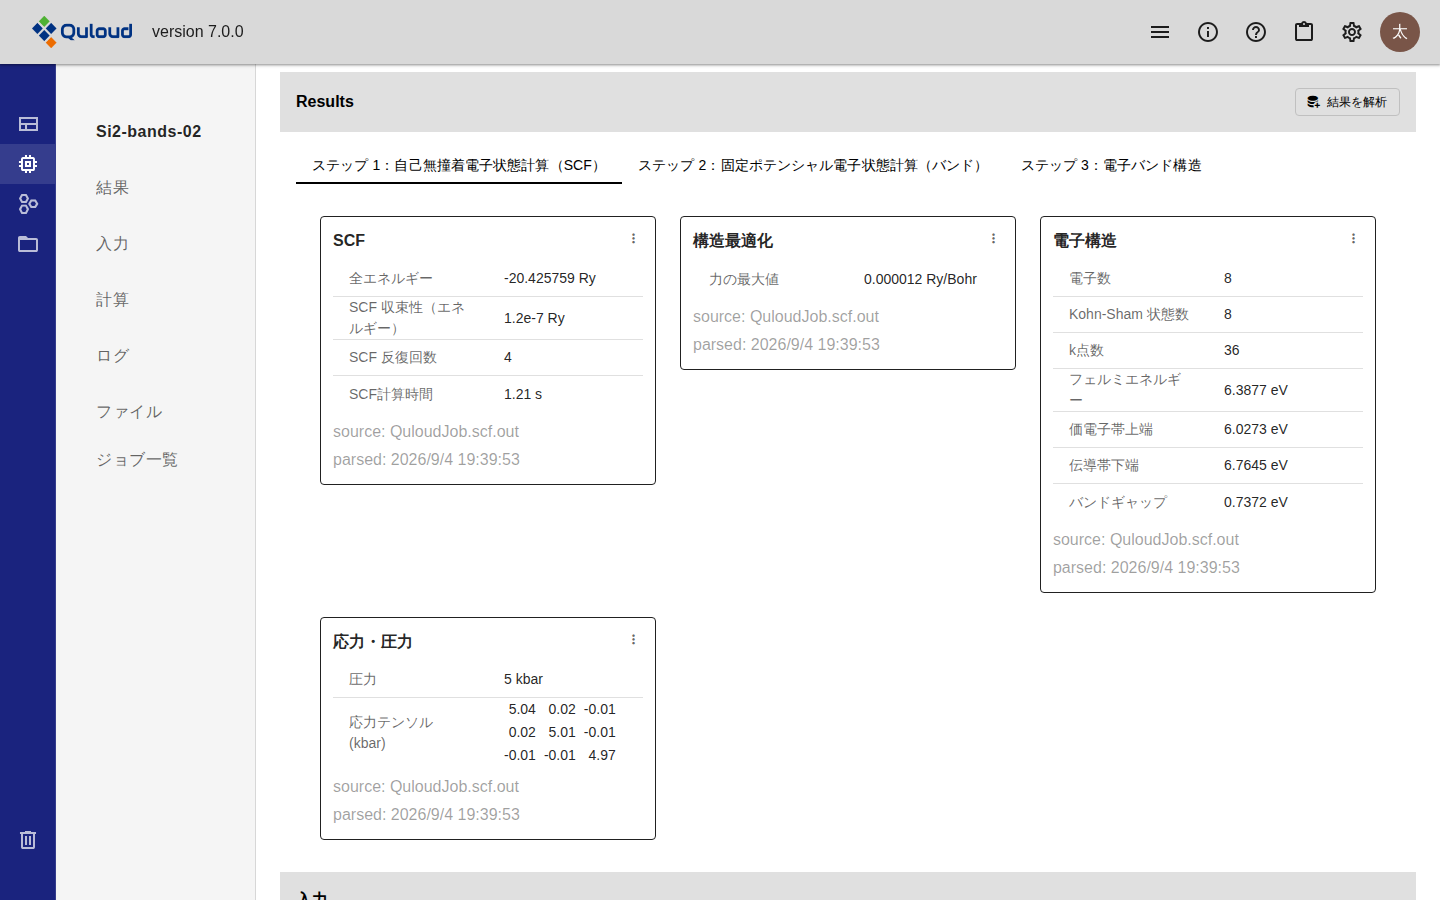Select the folder sidebar icon
This screenshot has height=900, width=1440.
coord(28,244)
